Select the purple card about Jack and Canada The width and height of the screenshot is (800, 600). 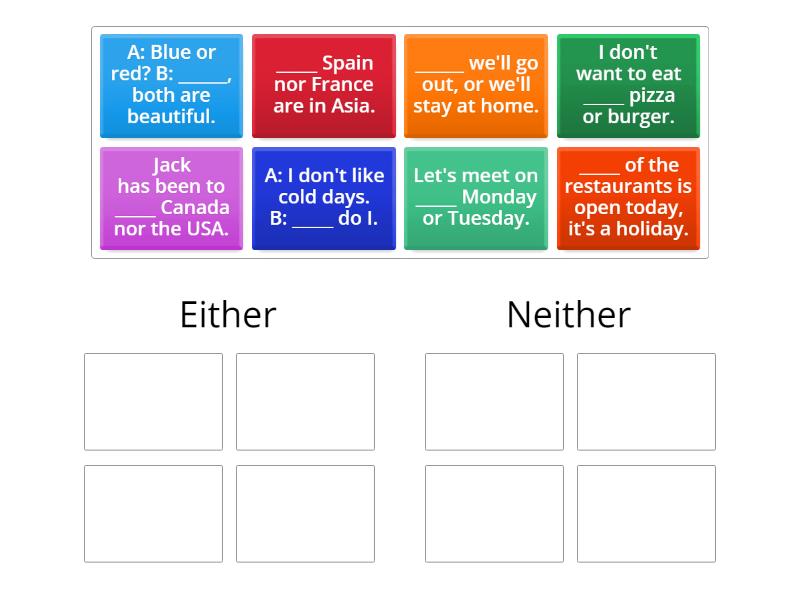[x=171, y=197]
